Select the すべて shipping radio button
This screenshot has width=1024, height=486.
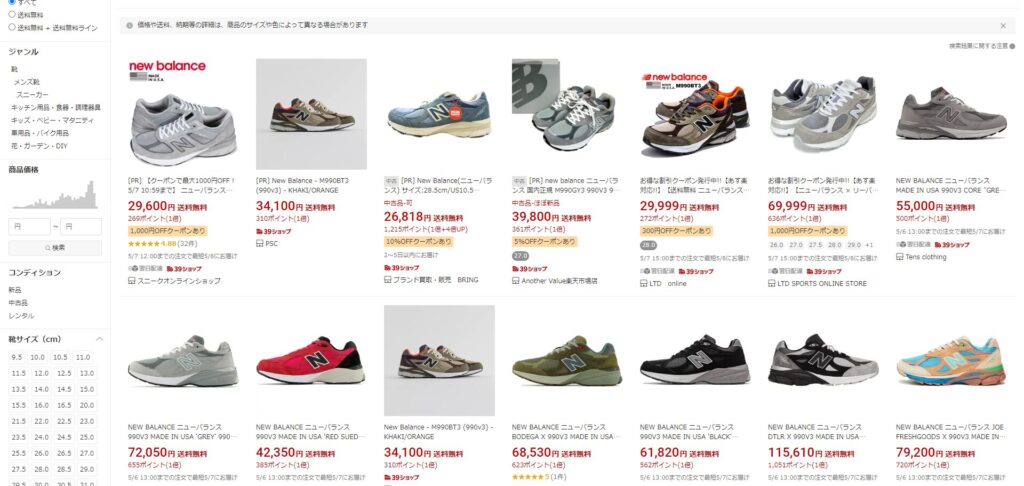(x=12, y=2)
